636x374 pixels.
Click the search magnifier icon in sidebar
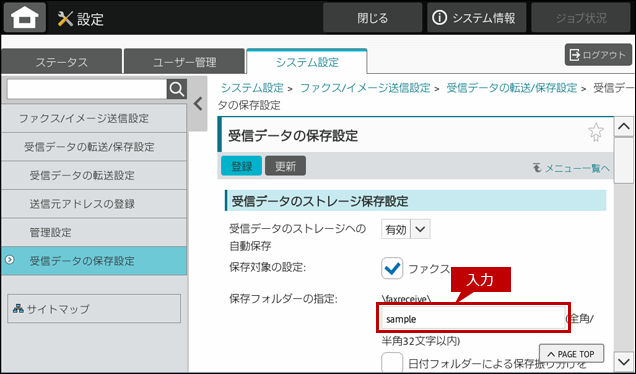pos(177,89)
